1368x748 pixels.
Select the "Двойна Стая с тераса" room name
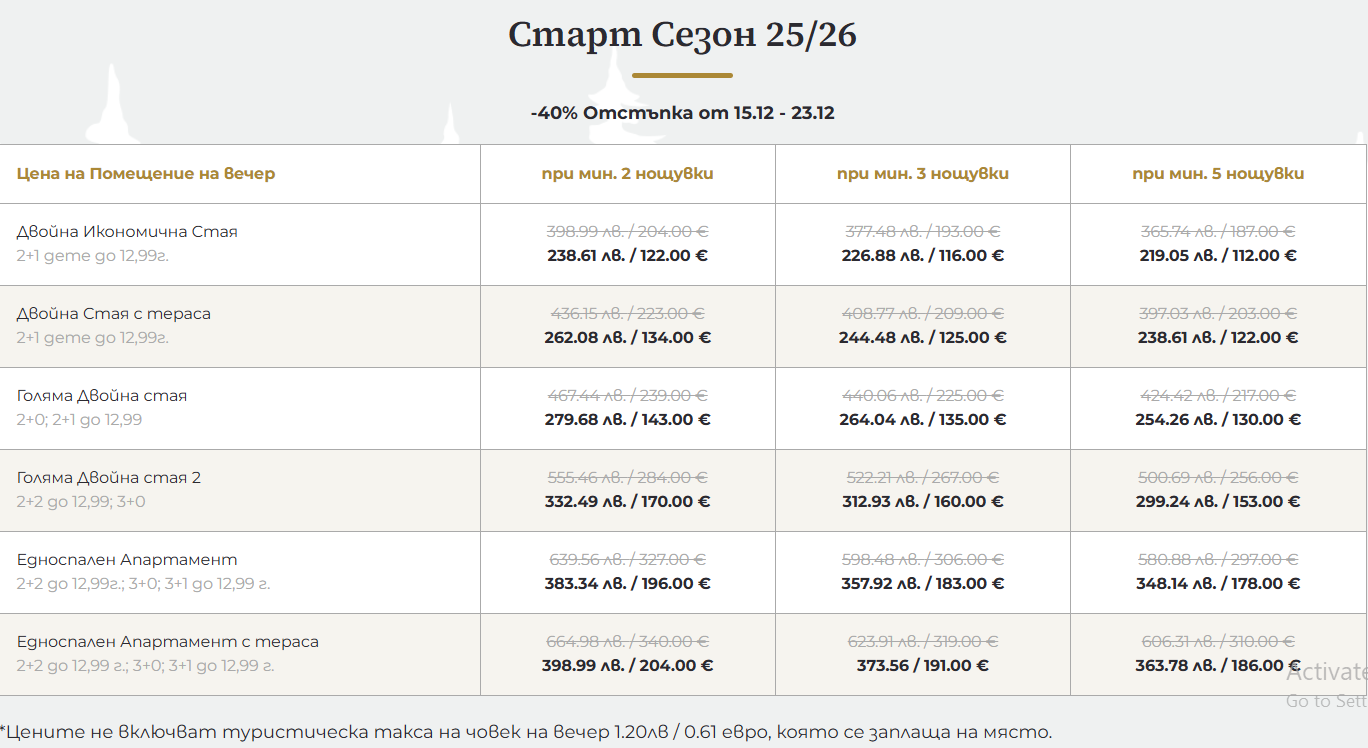tap(114, 314)
